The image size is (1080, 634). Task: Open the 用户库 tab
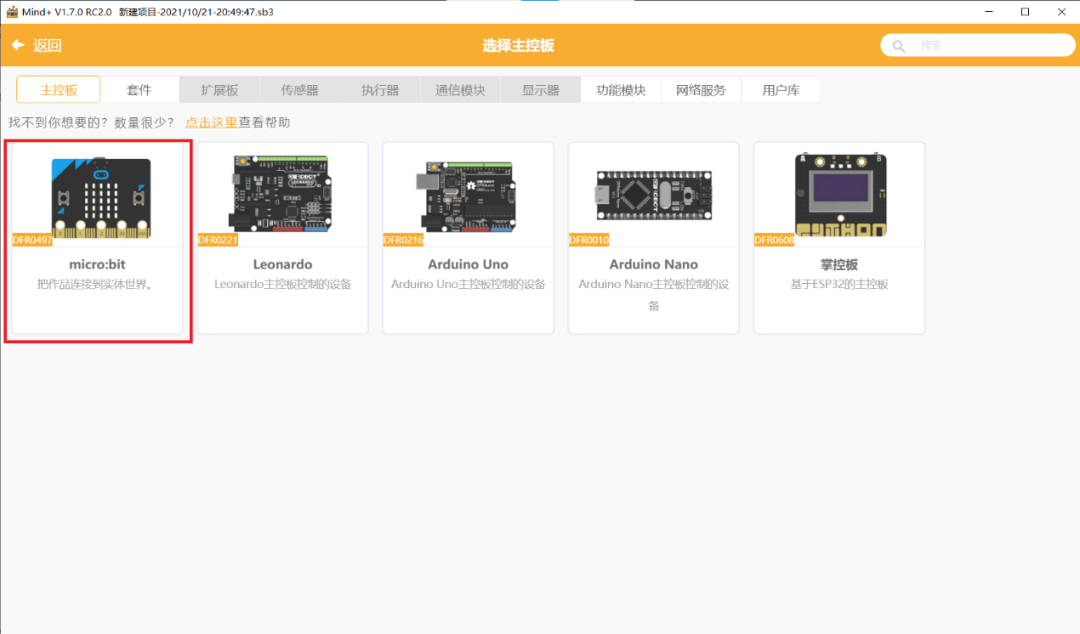coord(781,90)
